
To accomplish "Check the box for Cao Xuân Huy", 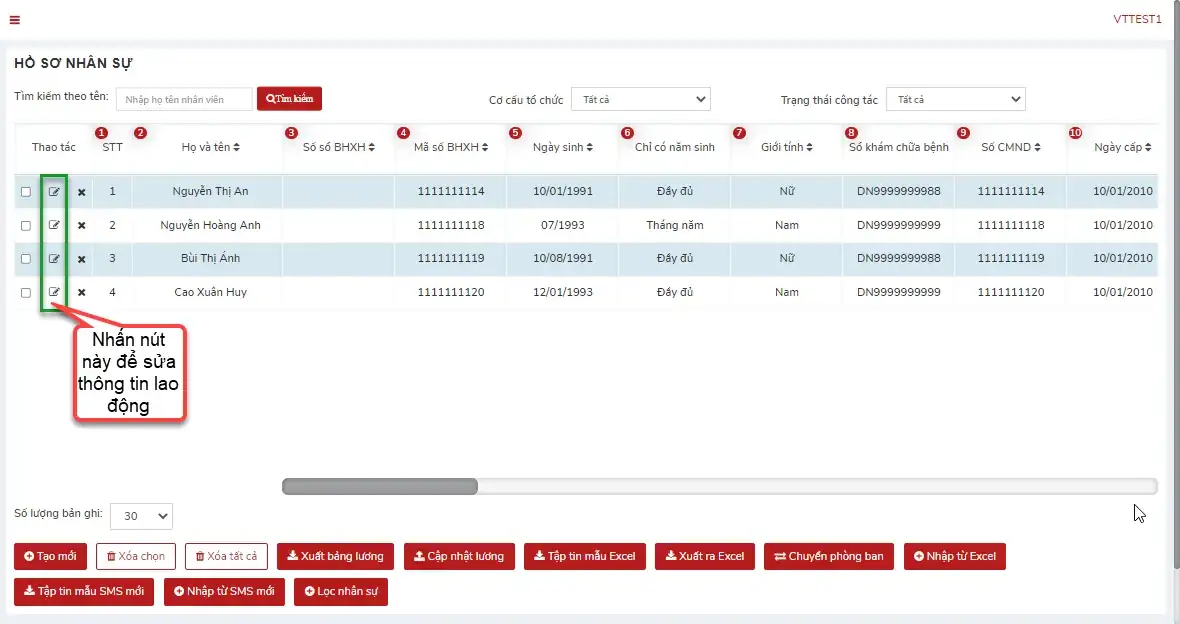I will point(26,293).
